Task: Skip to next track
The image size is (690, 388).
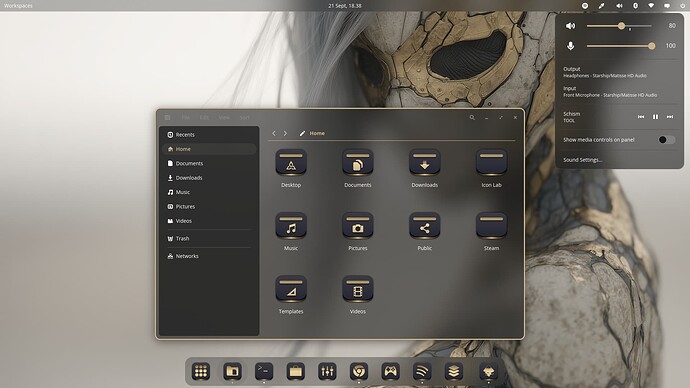Action: tap(670, 117)
